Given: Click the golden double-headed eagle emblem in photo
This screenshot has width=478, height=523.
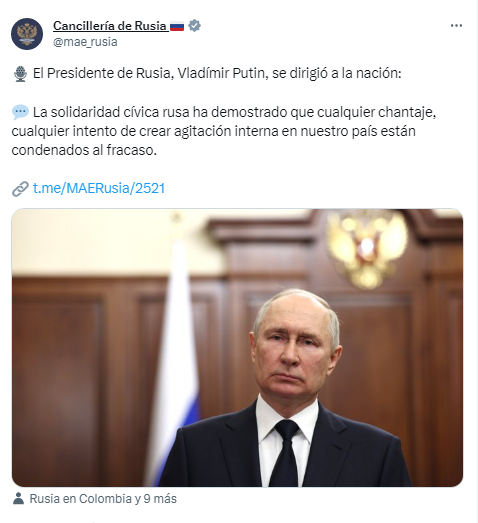Looking at the screenshot, I should click(367, 248).
